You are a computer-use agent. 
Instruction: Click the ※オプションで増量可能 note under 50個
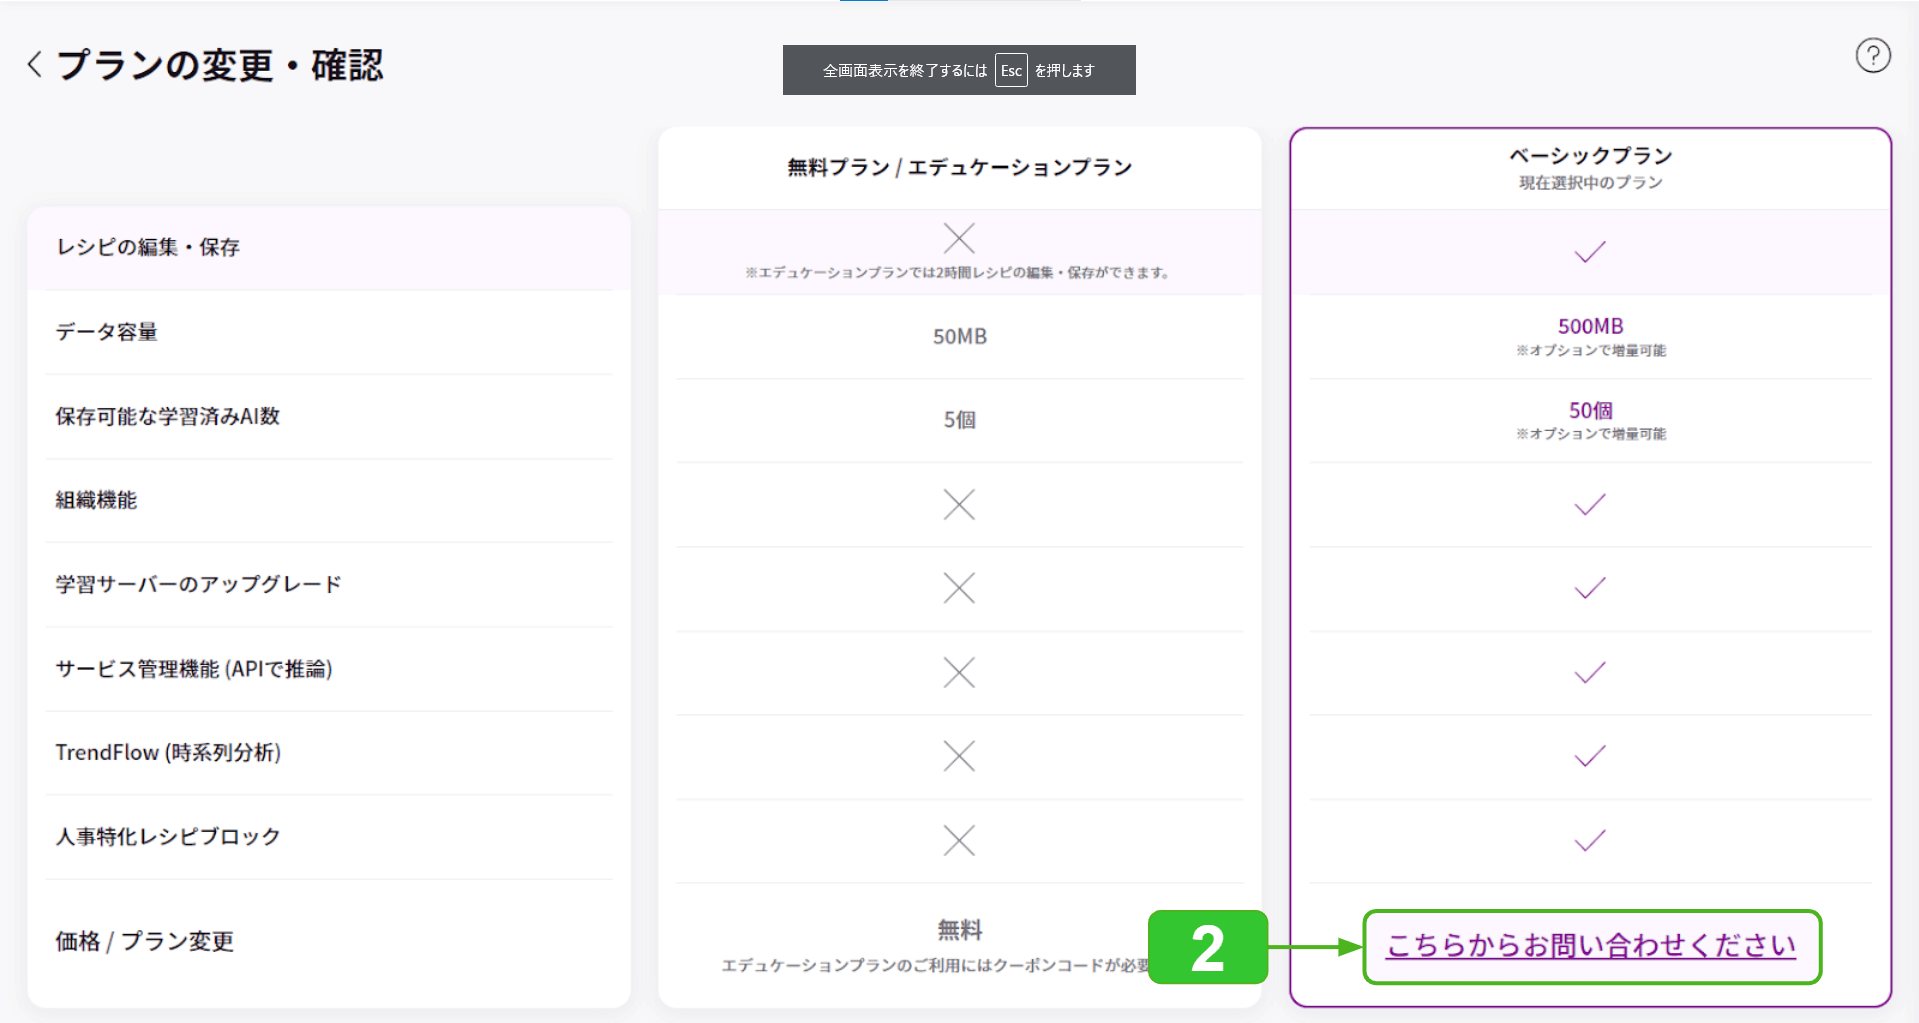[1591, 433]
